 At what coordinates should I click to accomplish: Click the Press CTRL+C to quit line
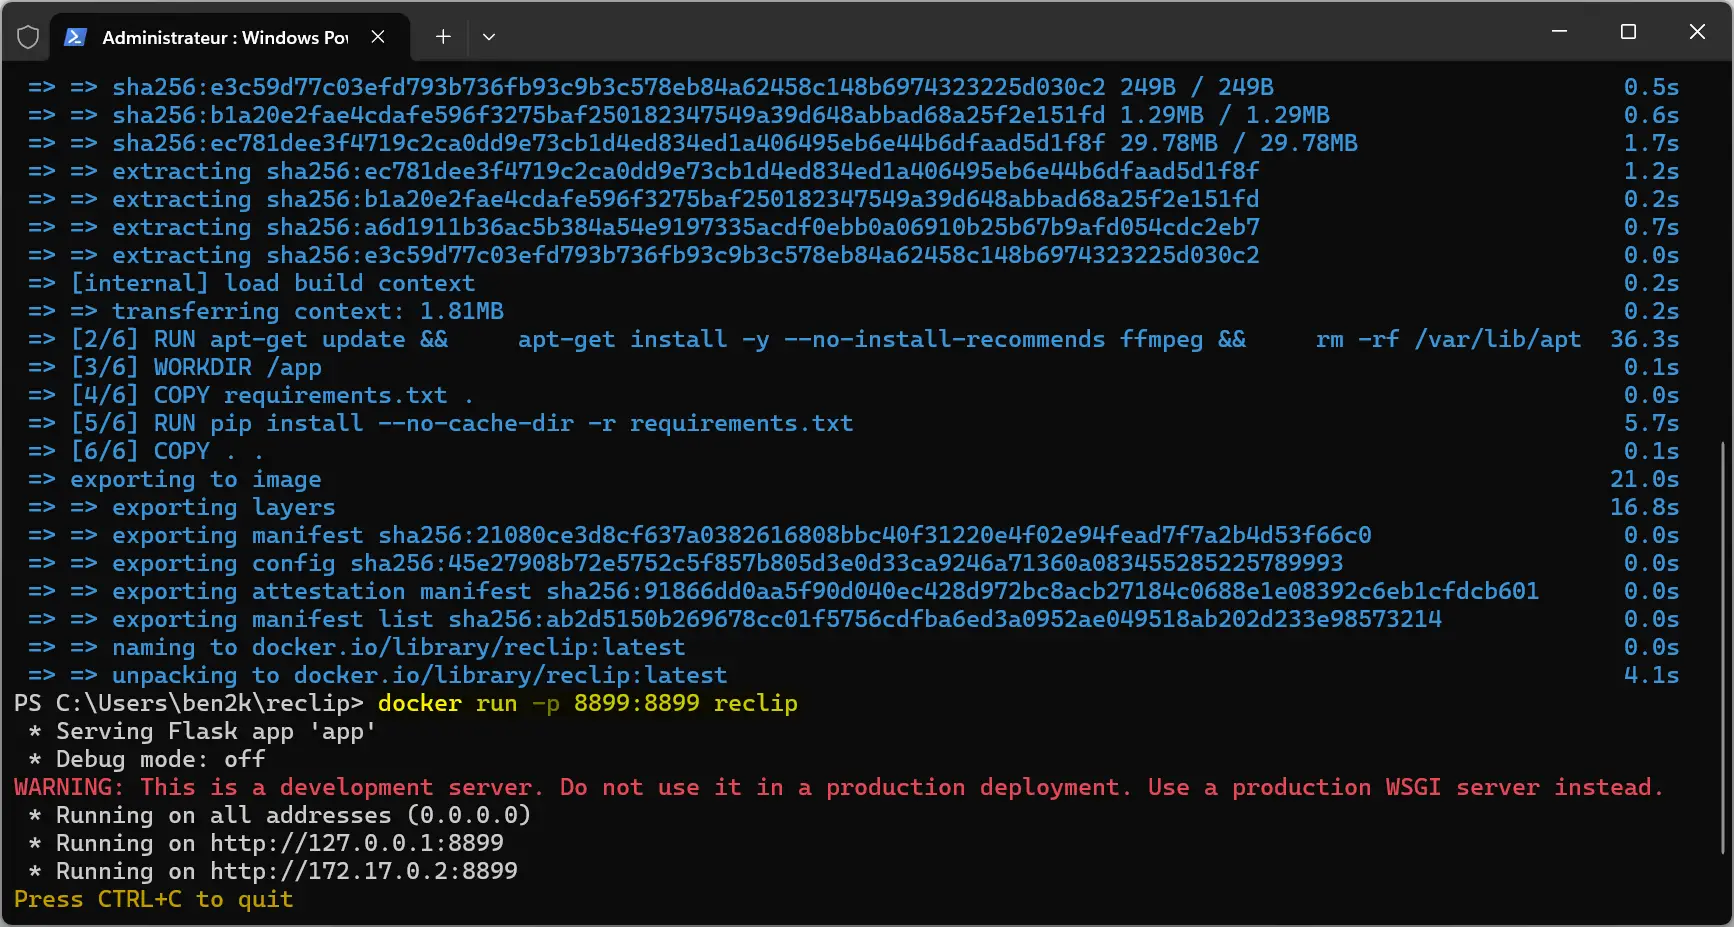click(x=154, y=899)
